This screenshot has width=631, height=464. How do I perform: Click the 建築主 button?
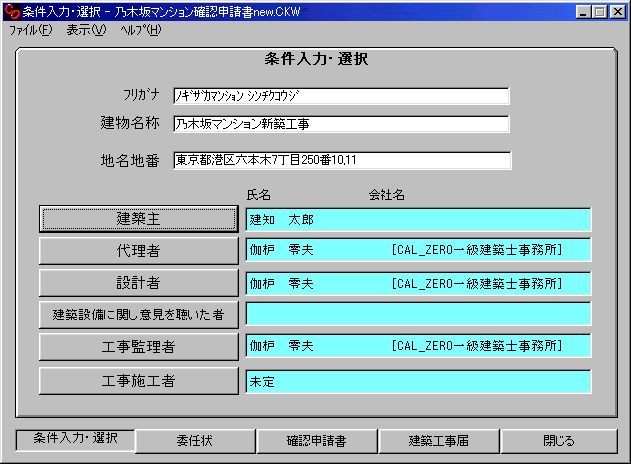(x=139, y=219)
